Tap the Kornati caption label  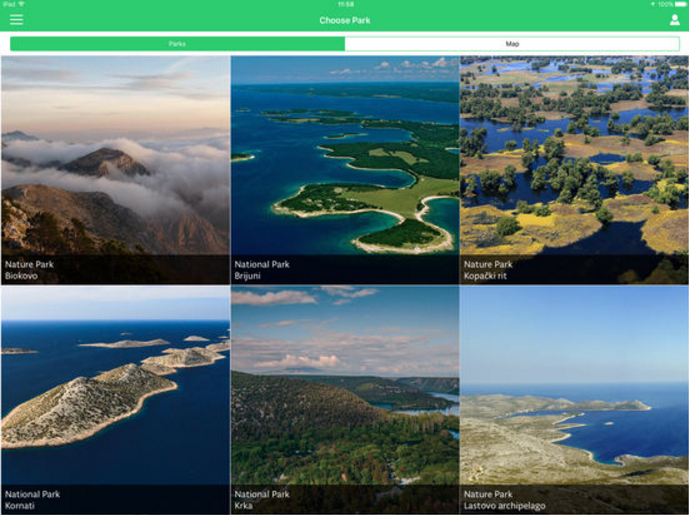[18, 505]
